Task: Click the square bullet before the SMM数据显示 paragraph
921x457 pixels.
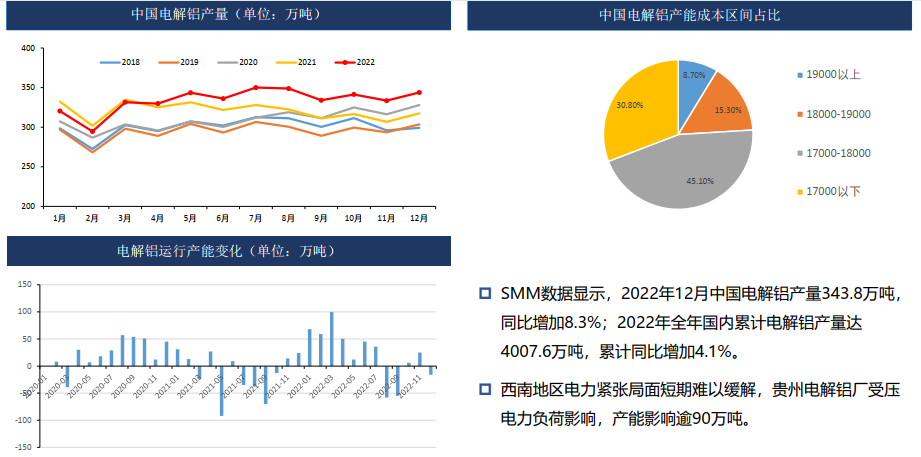Action: coord(485,294)
